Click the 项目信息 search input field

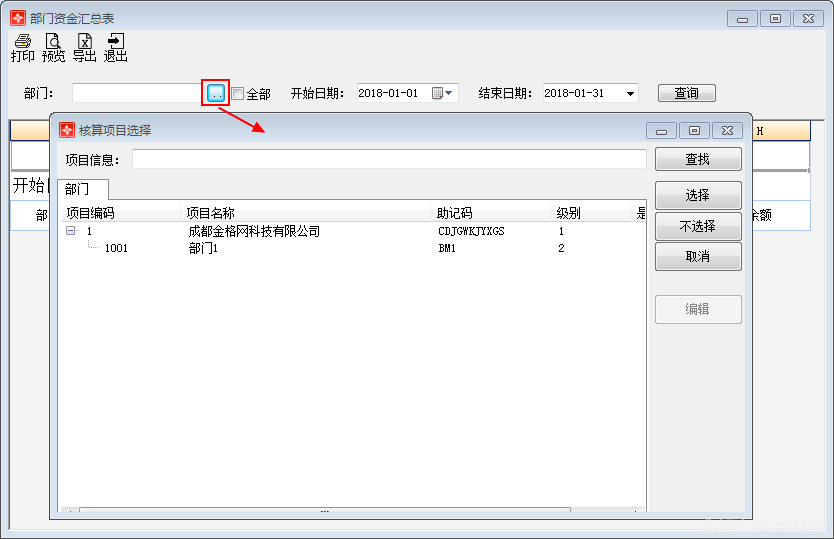[x=389, y=159]
